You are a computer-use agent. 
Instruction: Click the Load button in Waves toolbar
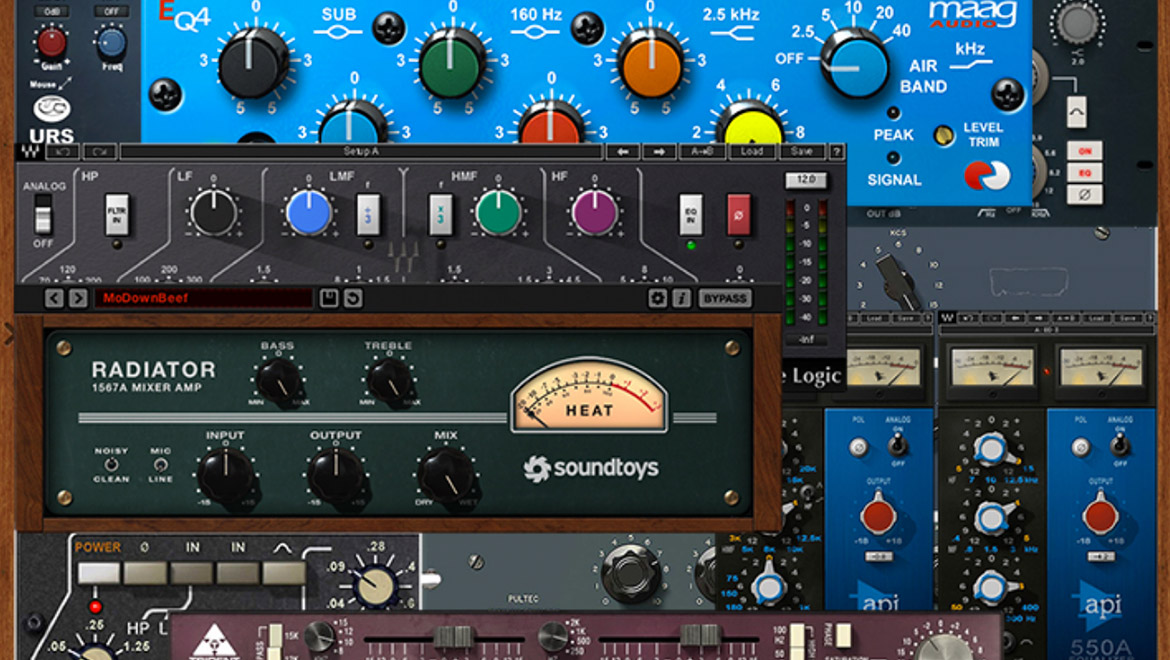point(752,152)
